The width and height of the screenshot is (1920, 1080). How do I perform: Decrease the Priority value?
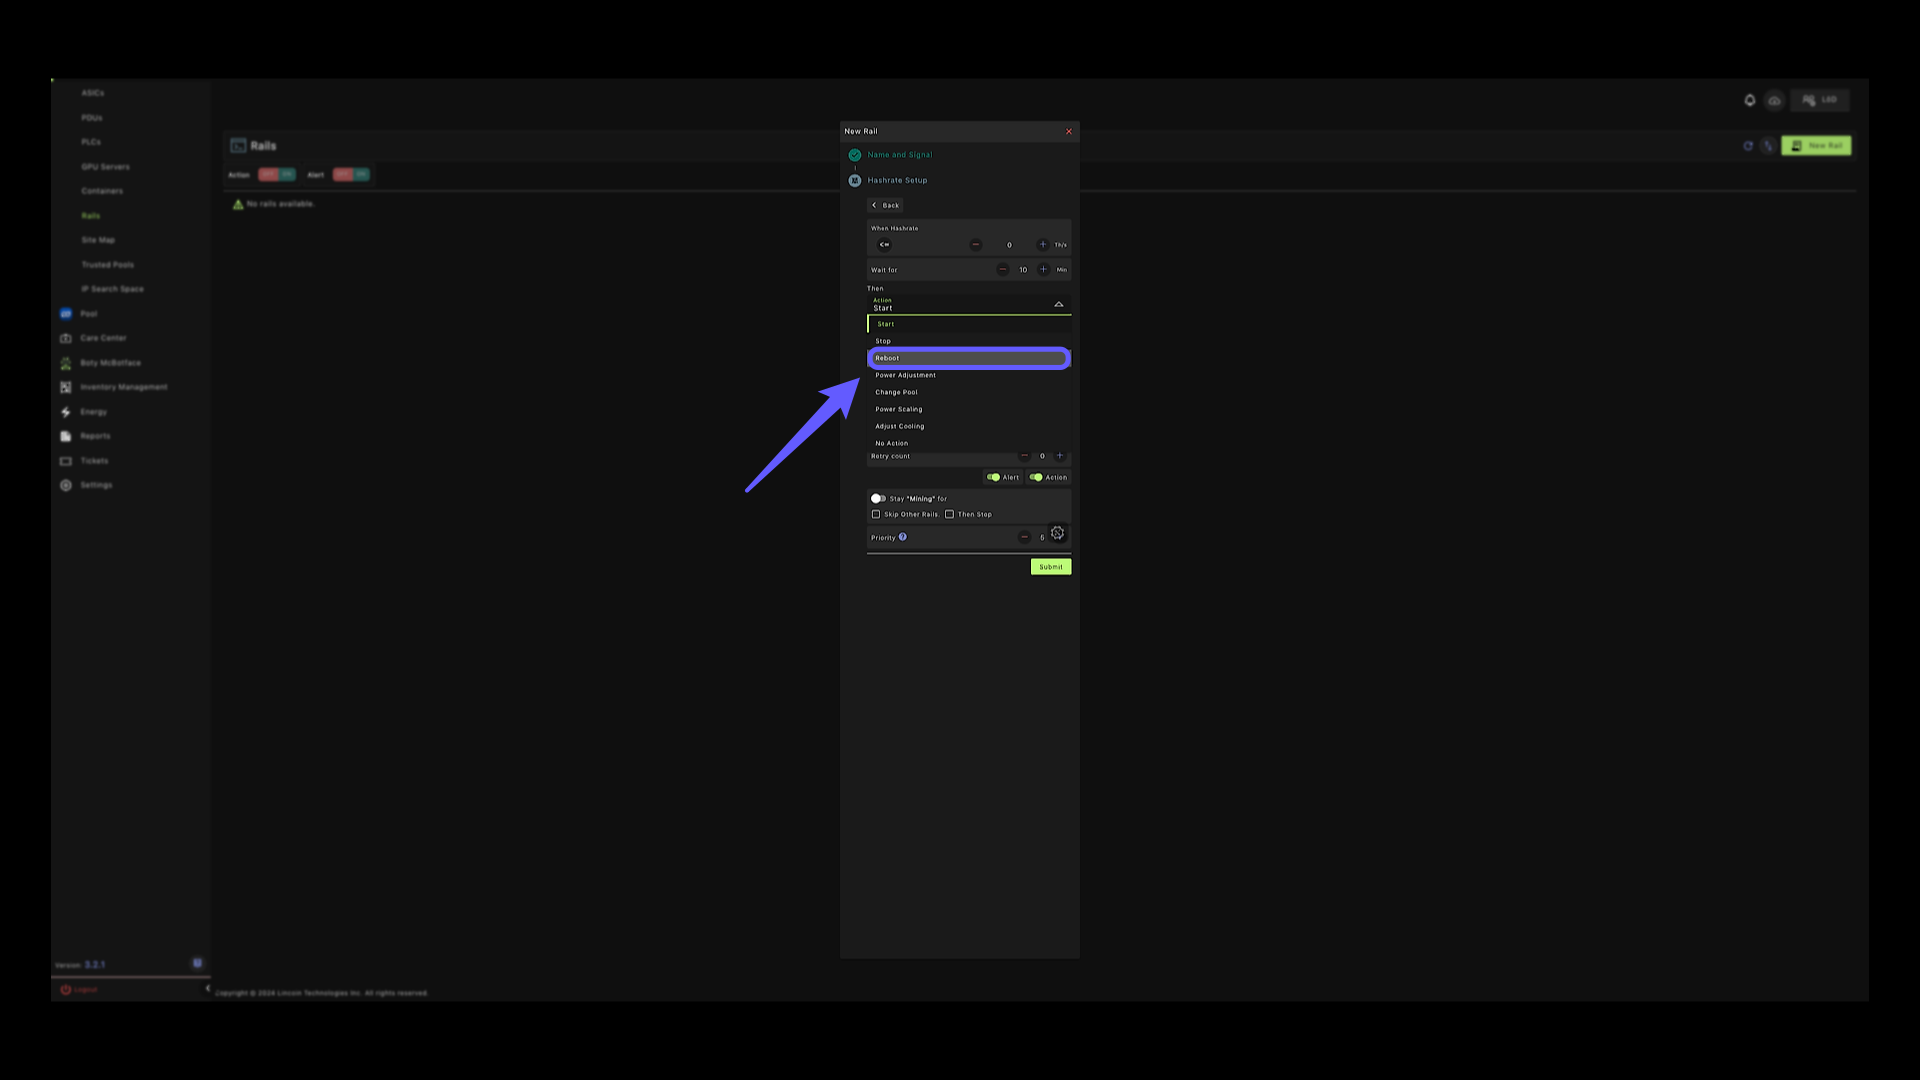tap(1024, 538)
